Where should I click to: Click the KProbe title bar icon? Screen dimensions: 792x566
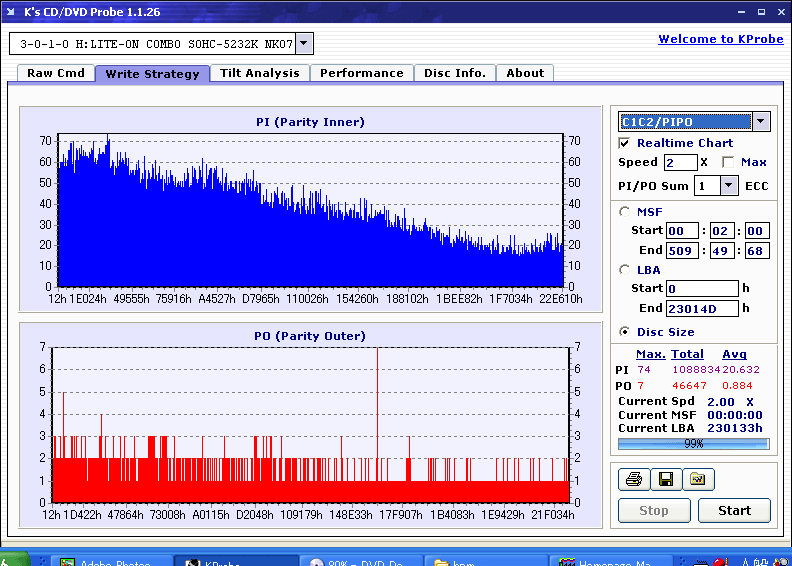pyautogui.click(x=10, y=11)
